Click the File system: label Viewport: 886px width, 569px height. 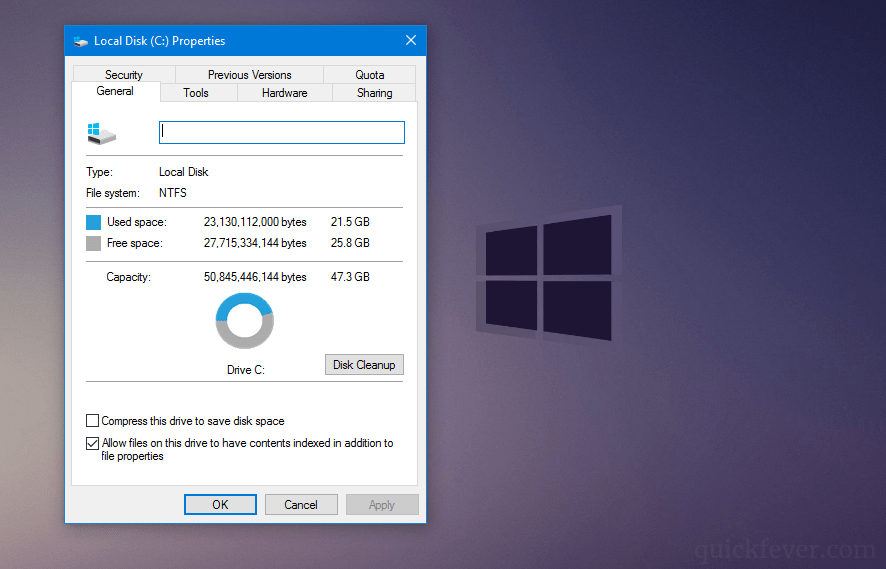tap(112, 193)
